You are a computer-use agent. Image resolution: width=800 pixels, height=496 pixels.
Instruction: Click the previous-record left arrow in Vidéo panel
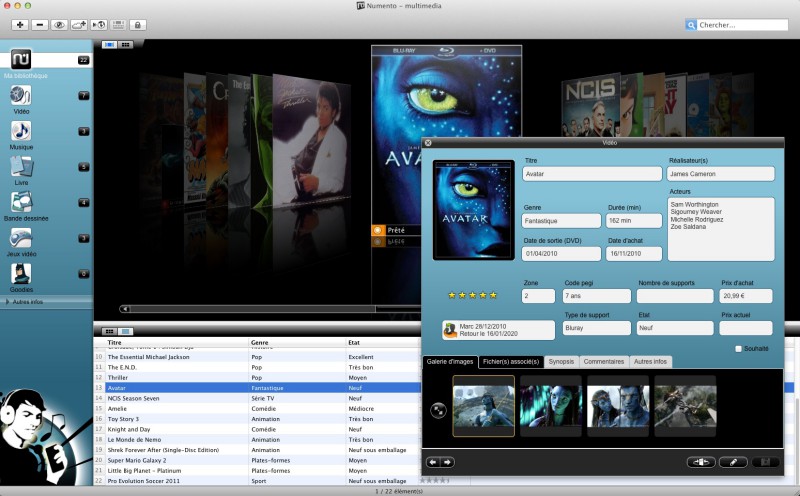[x=433, y=462]
